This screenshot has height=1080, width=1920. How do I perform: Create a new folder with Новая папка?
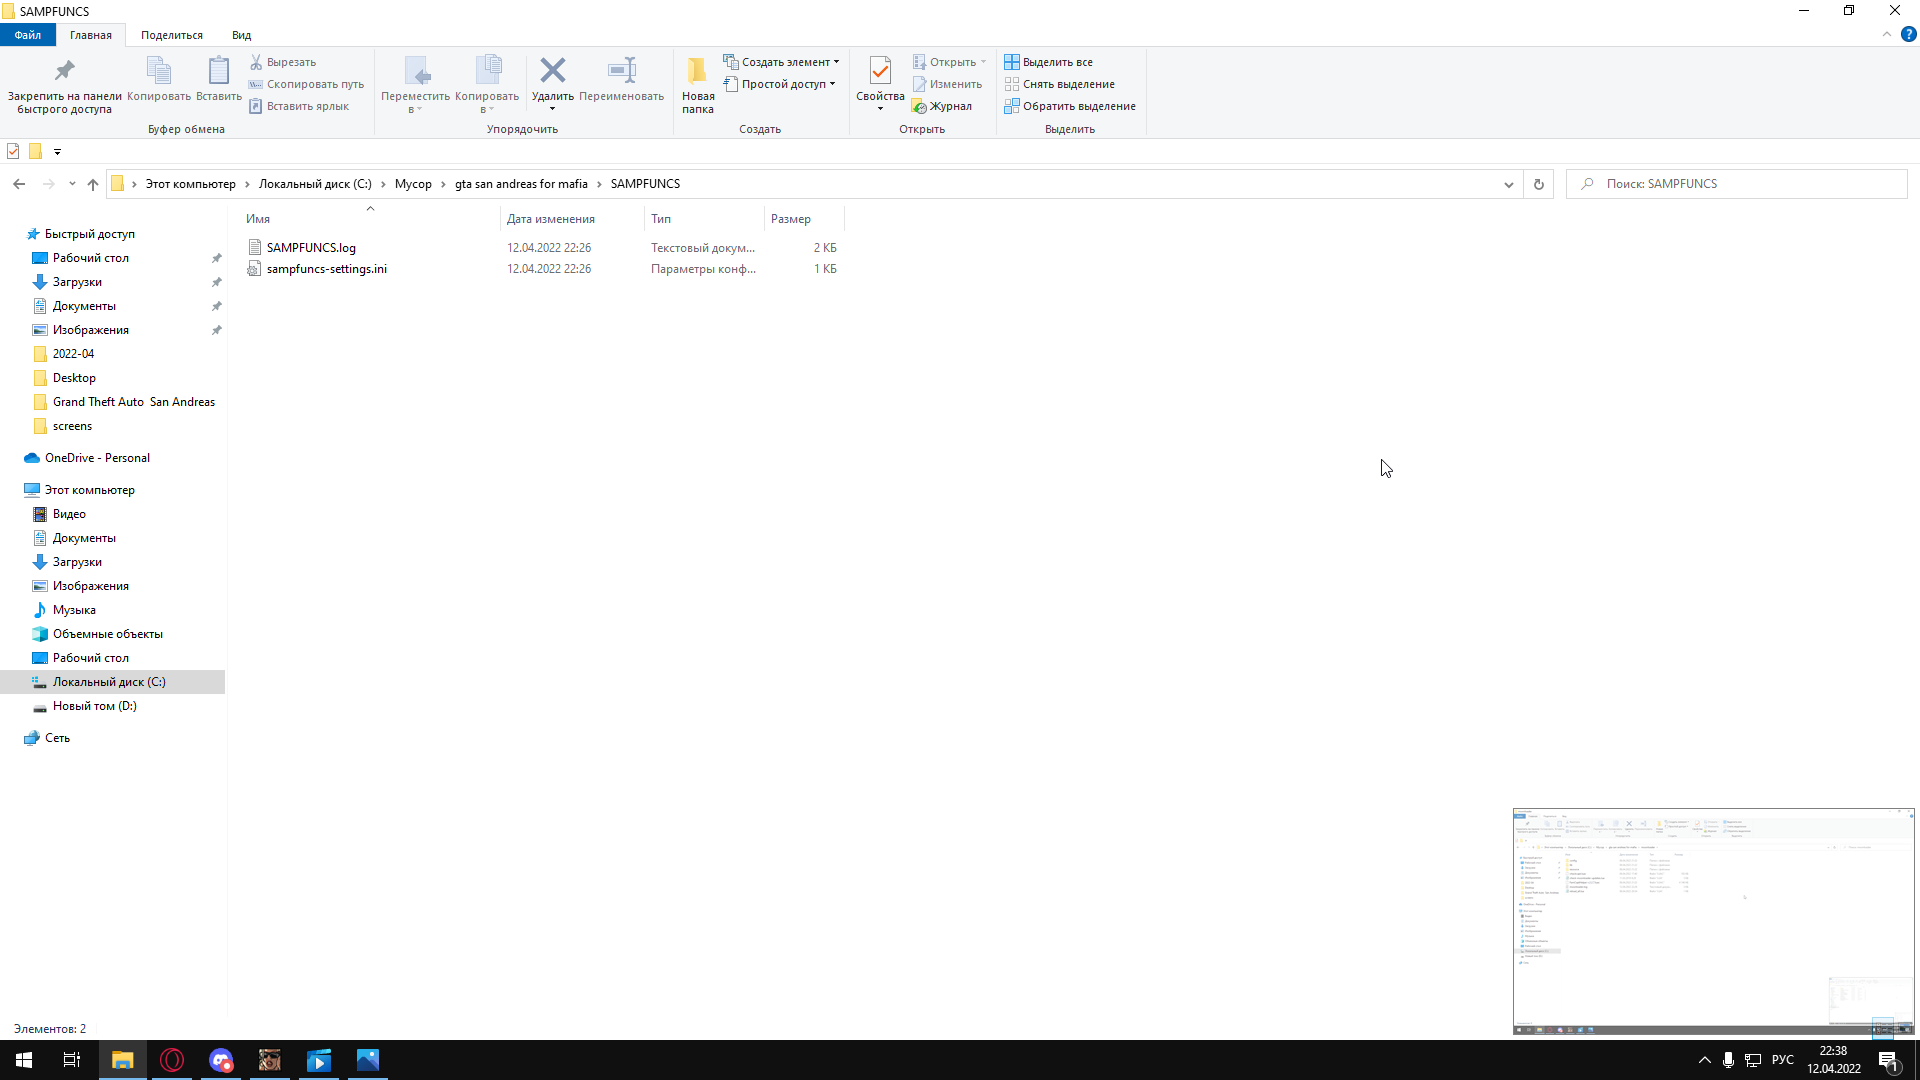[x=697, y=85]
